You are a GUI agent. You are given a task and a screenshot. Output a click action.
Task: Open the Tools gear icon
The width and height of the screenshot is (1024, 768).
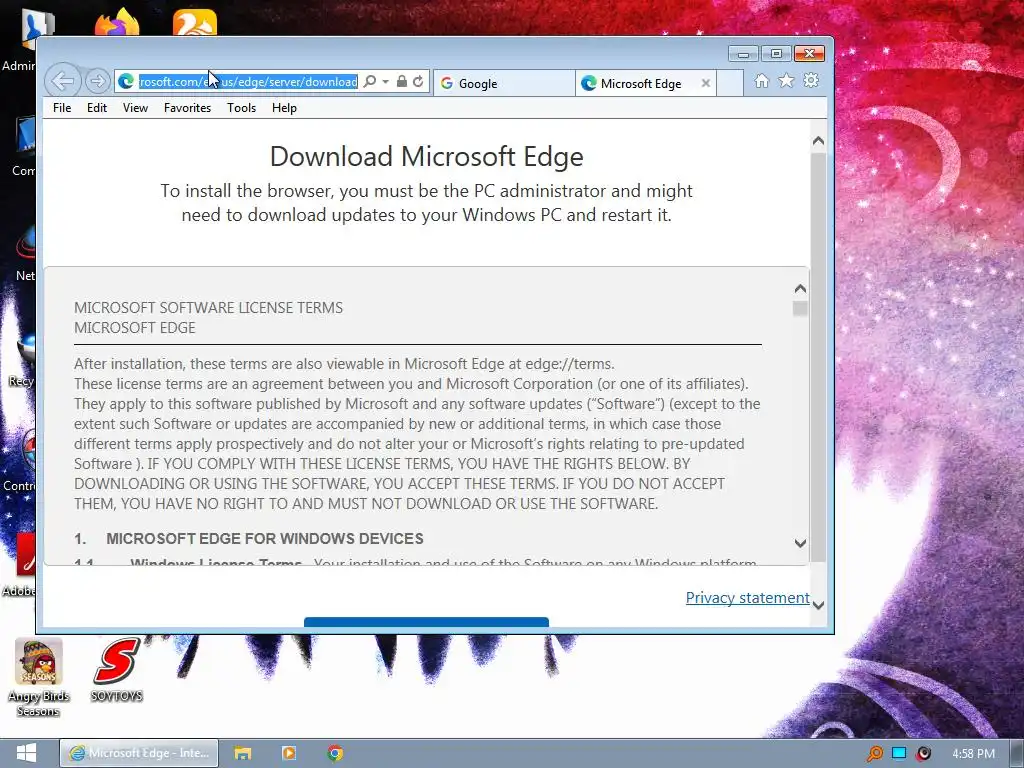[x=811, y=81]
